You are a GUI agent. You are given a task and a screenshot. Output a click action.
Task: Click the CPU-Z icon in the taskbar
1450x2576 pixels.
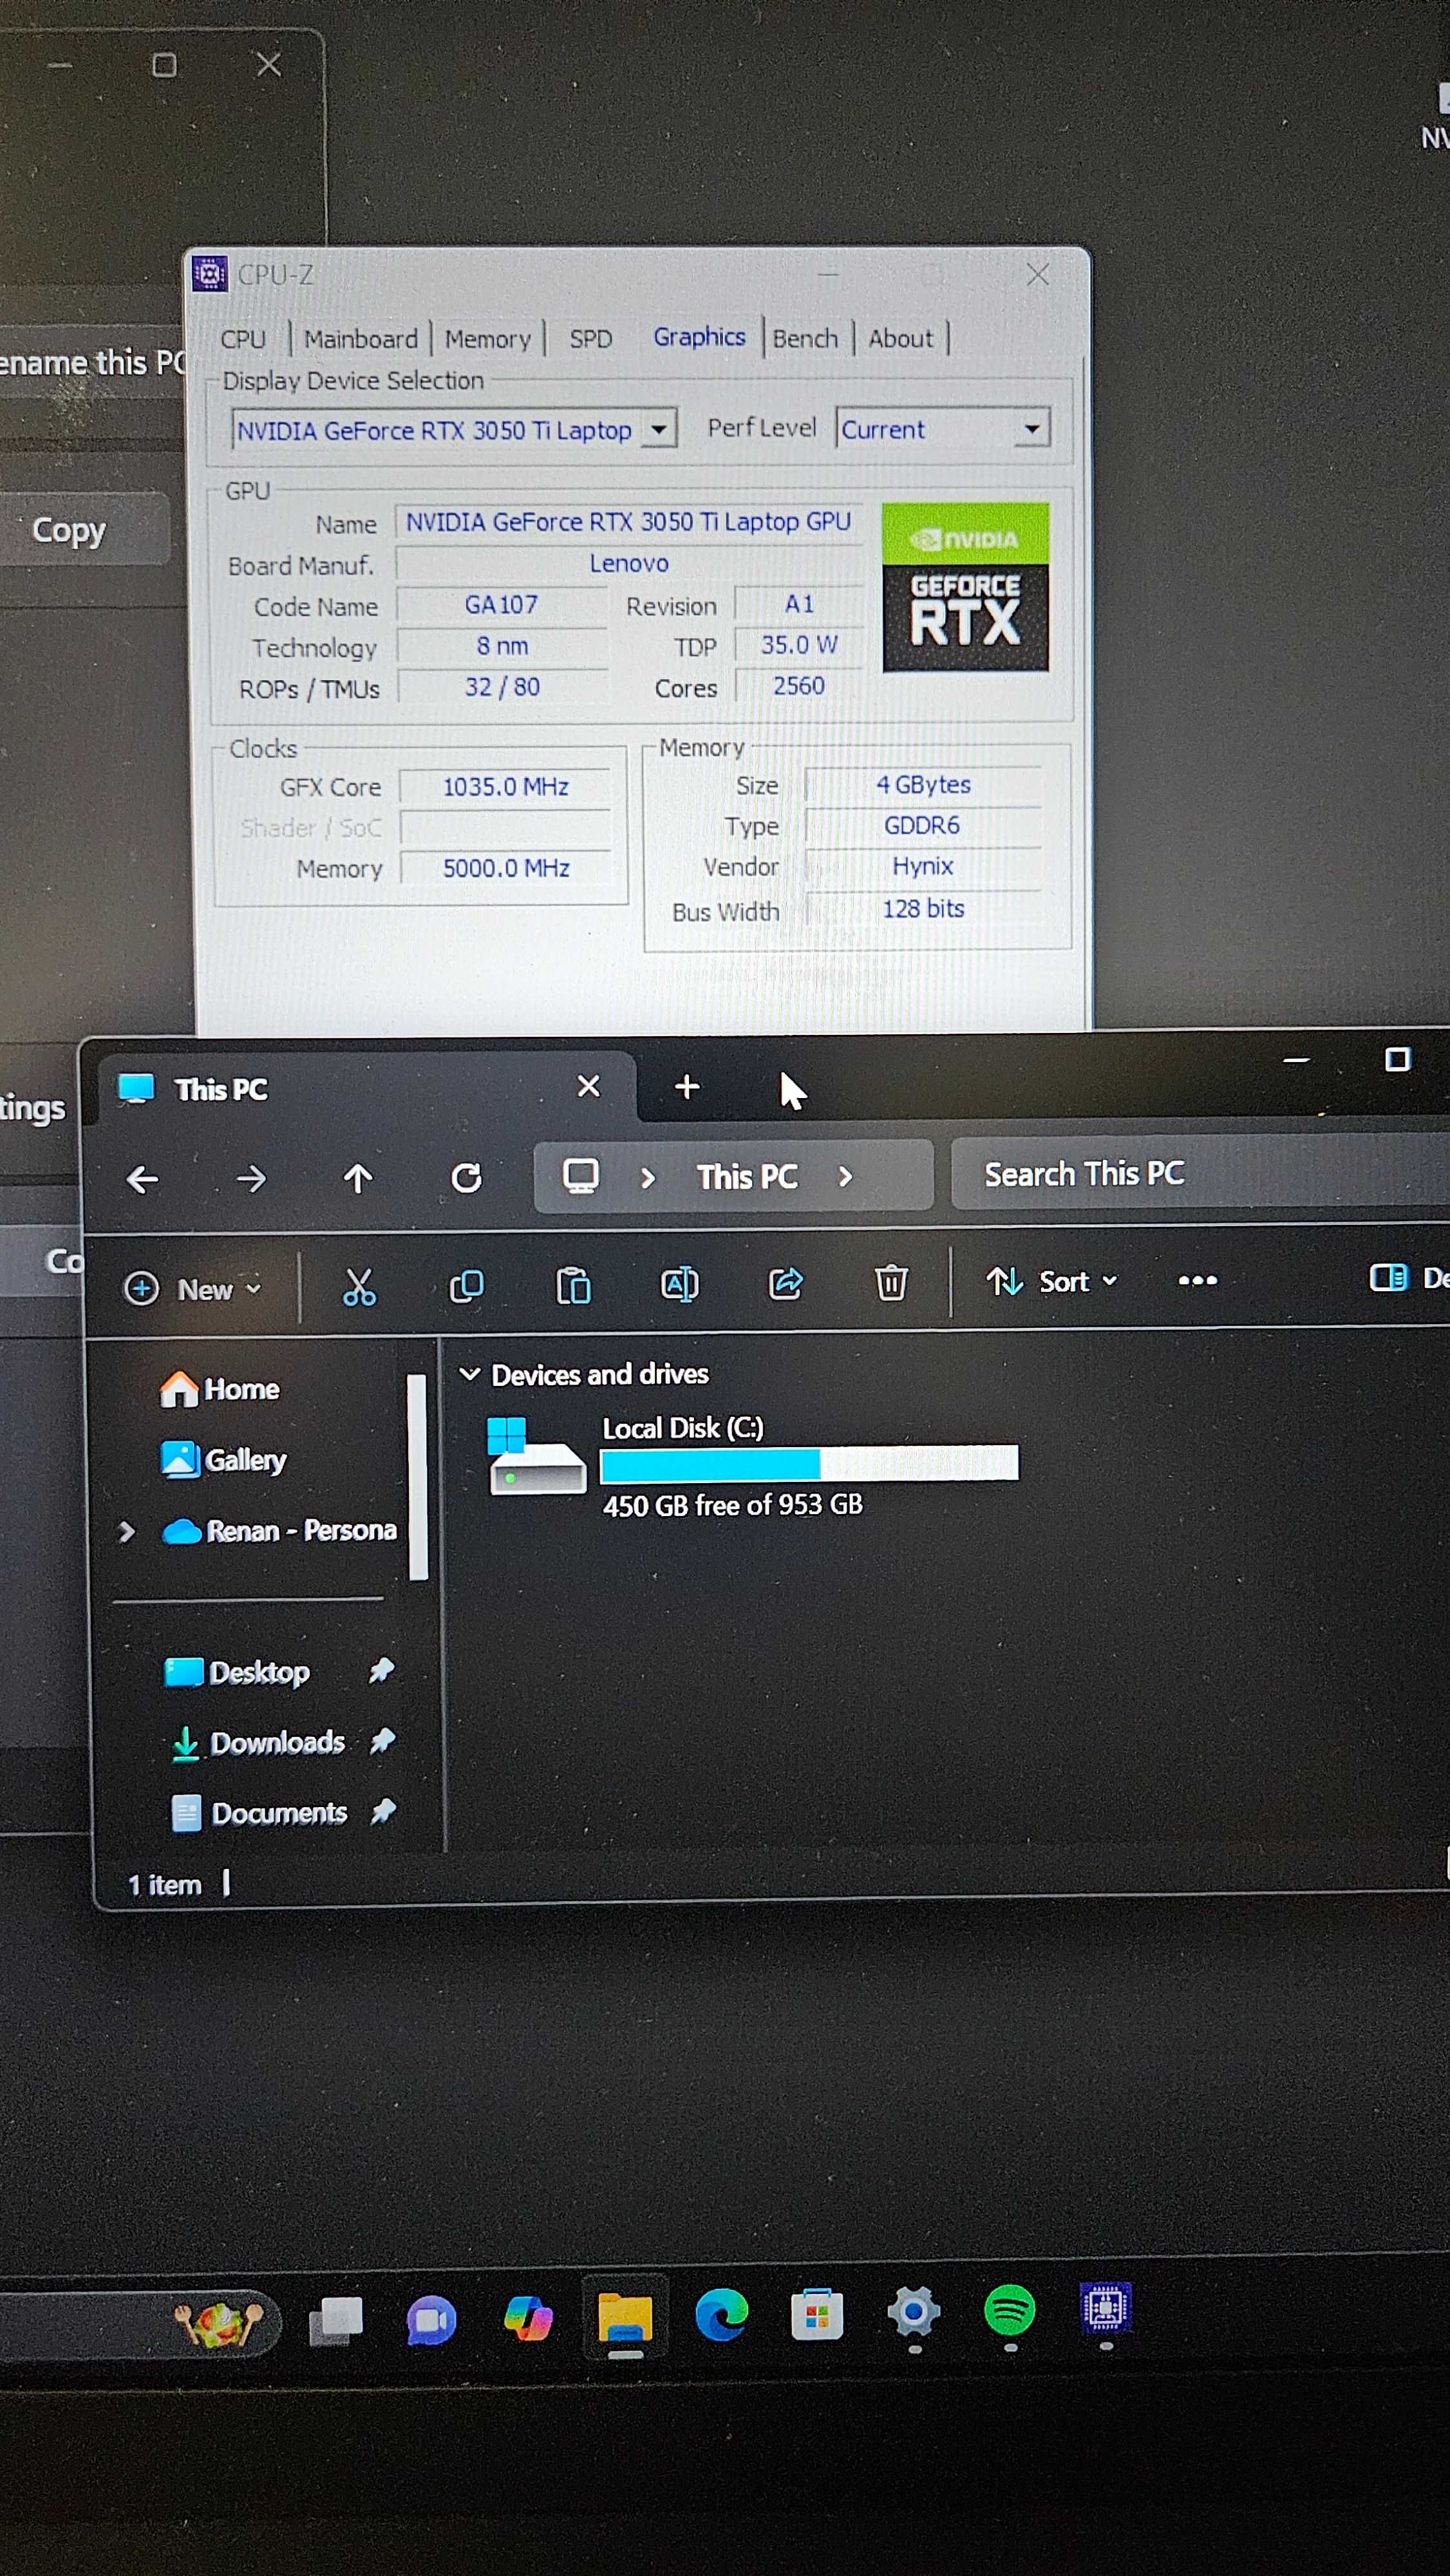(x=1105, y=2309)
